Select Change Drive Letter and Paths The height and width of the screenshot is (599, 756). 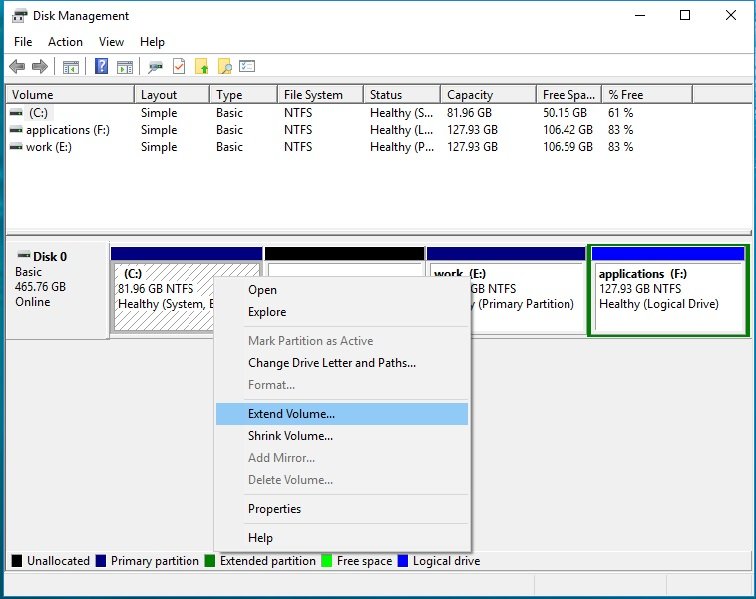pyautogui.click(x=341, y=363)
